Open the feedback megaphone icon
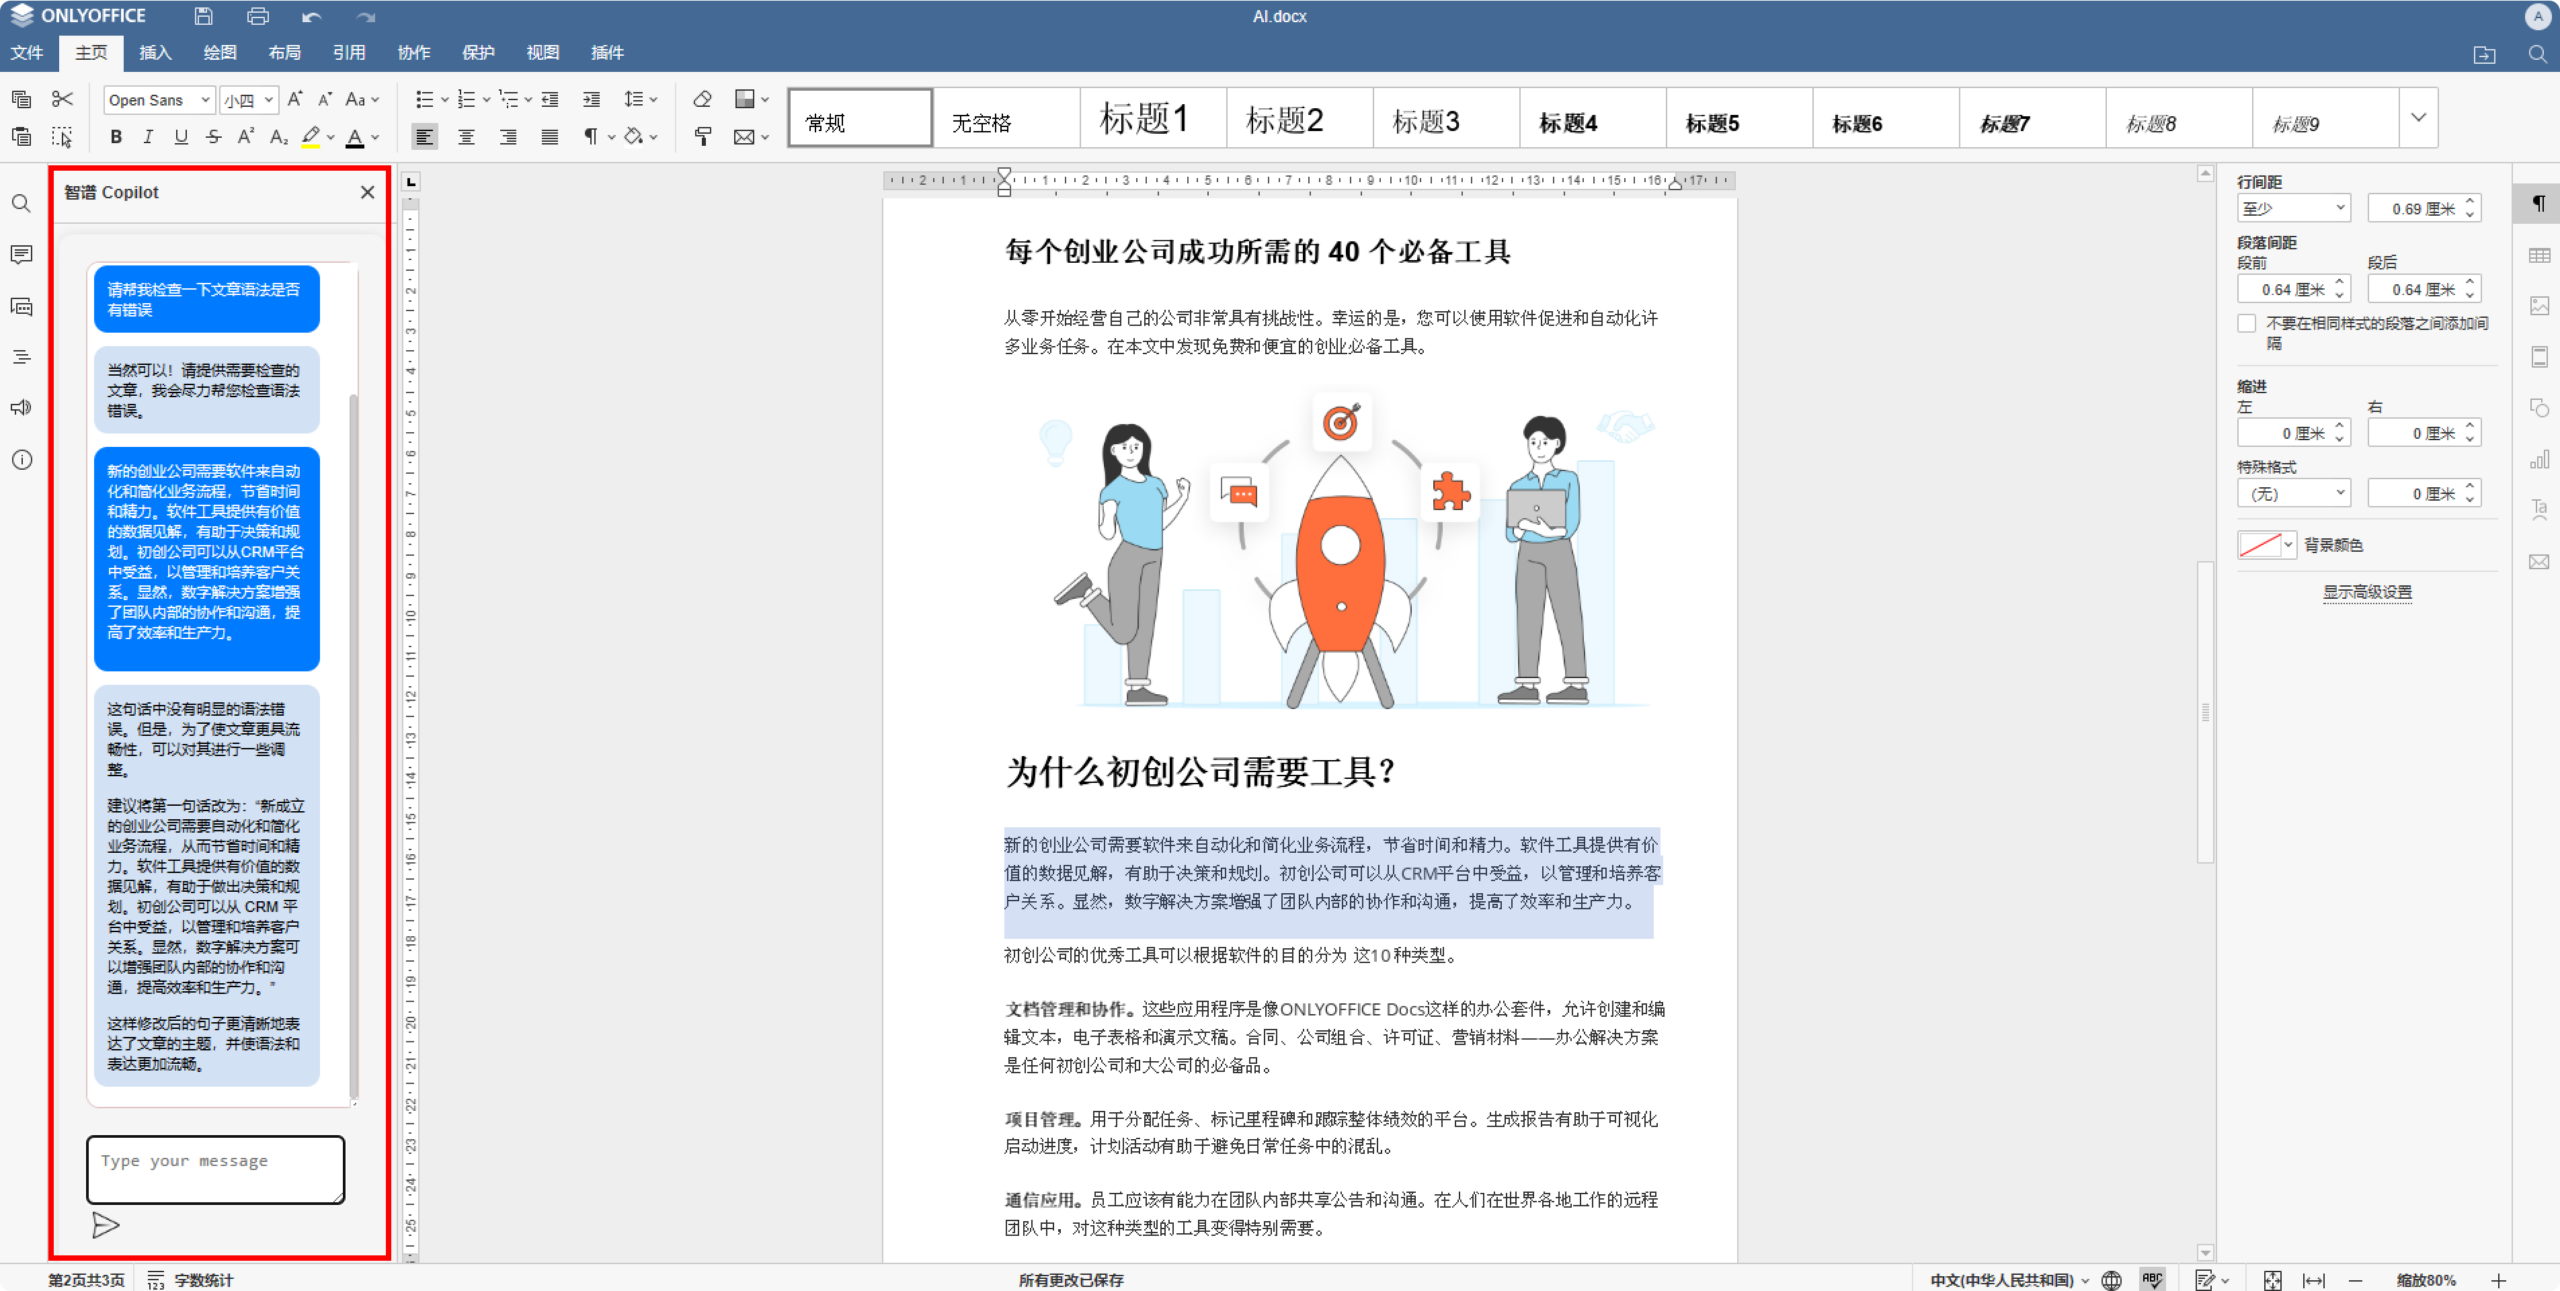2560x1291 pixels. (21, 408)
